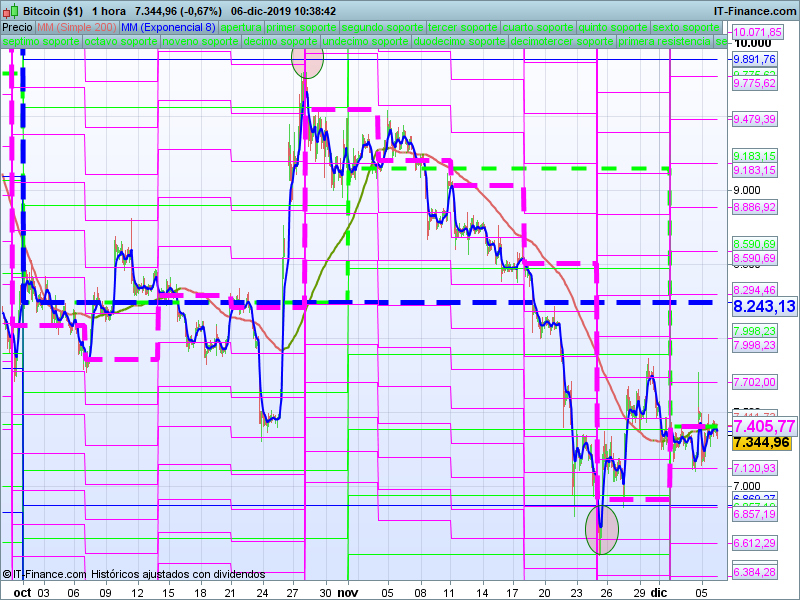This screenshot has height=600, width=800.
Task: Select the Precio legend label
Action: tap(17, 27)
